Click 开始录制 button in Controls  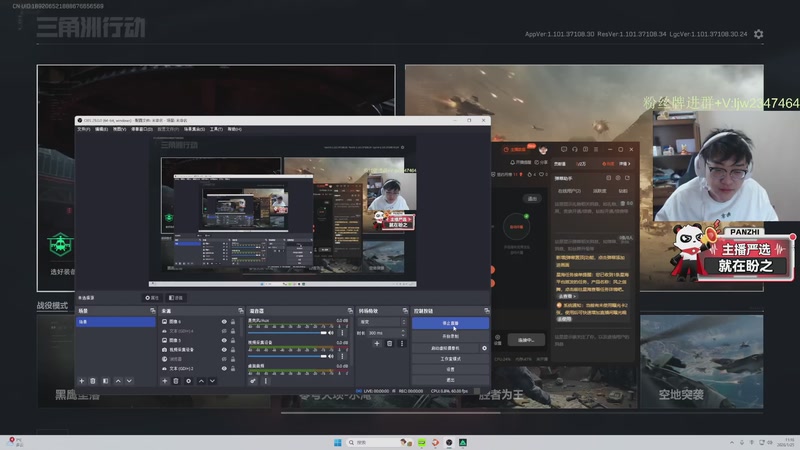click(x=451, y=336)
